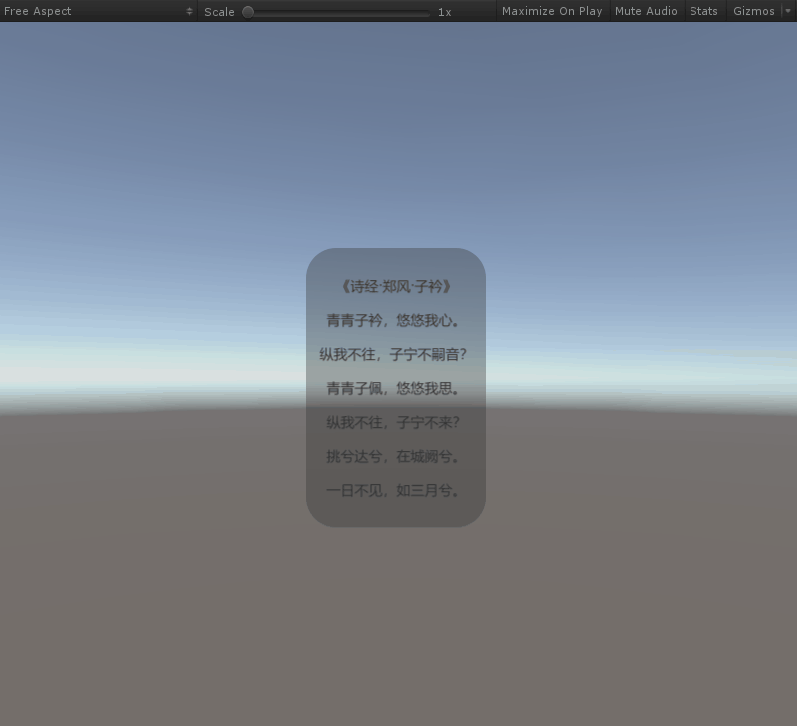Click the line 挑兮达兮，在城阙兮。
Viewport: 797px width, 726px height.
(392, 457)
